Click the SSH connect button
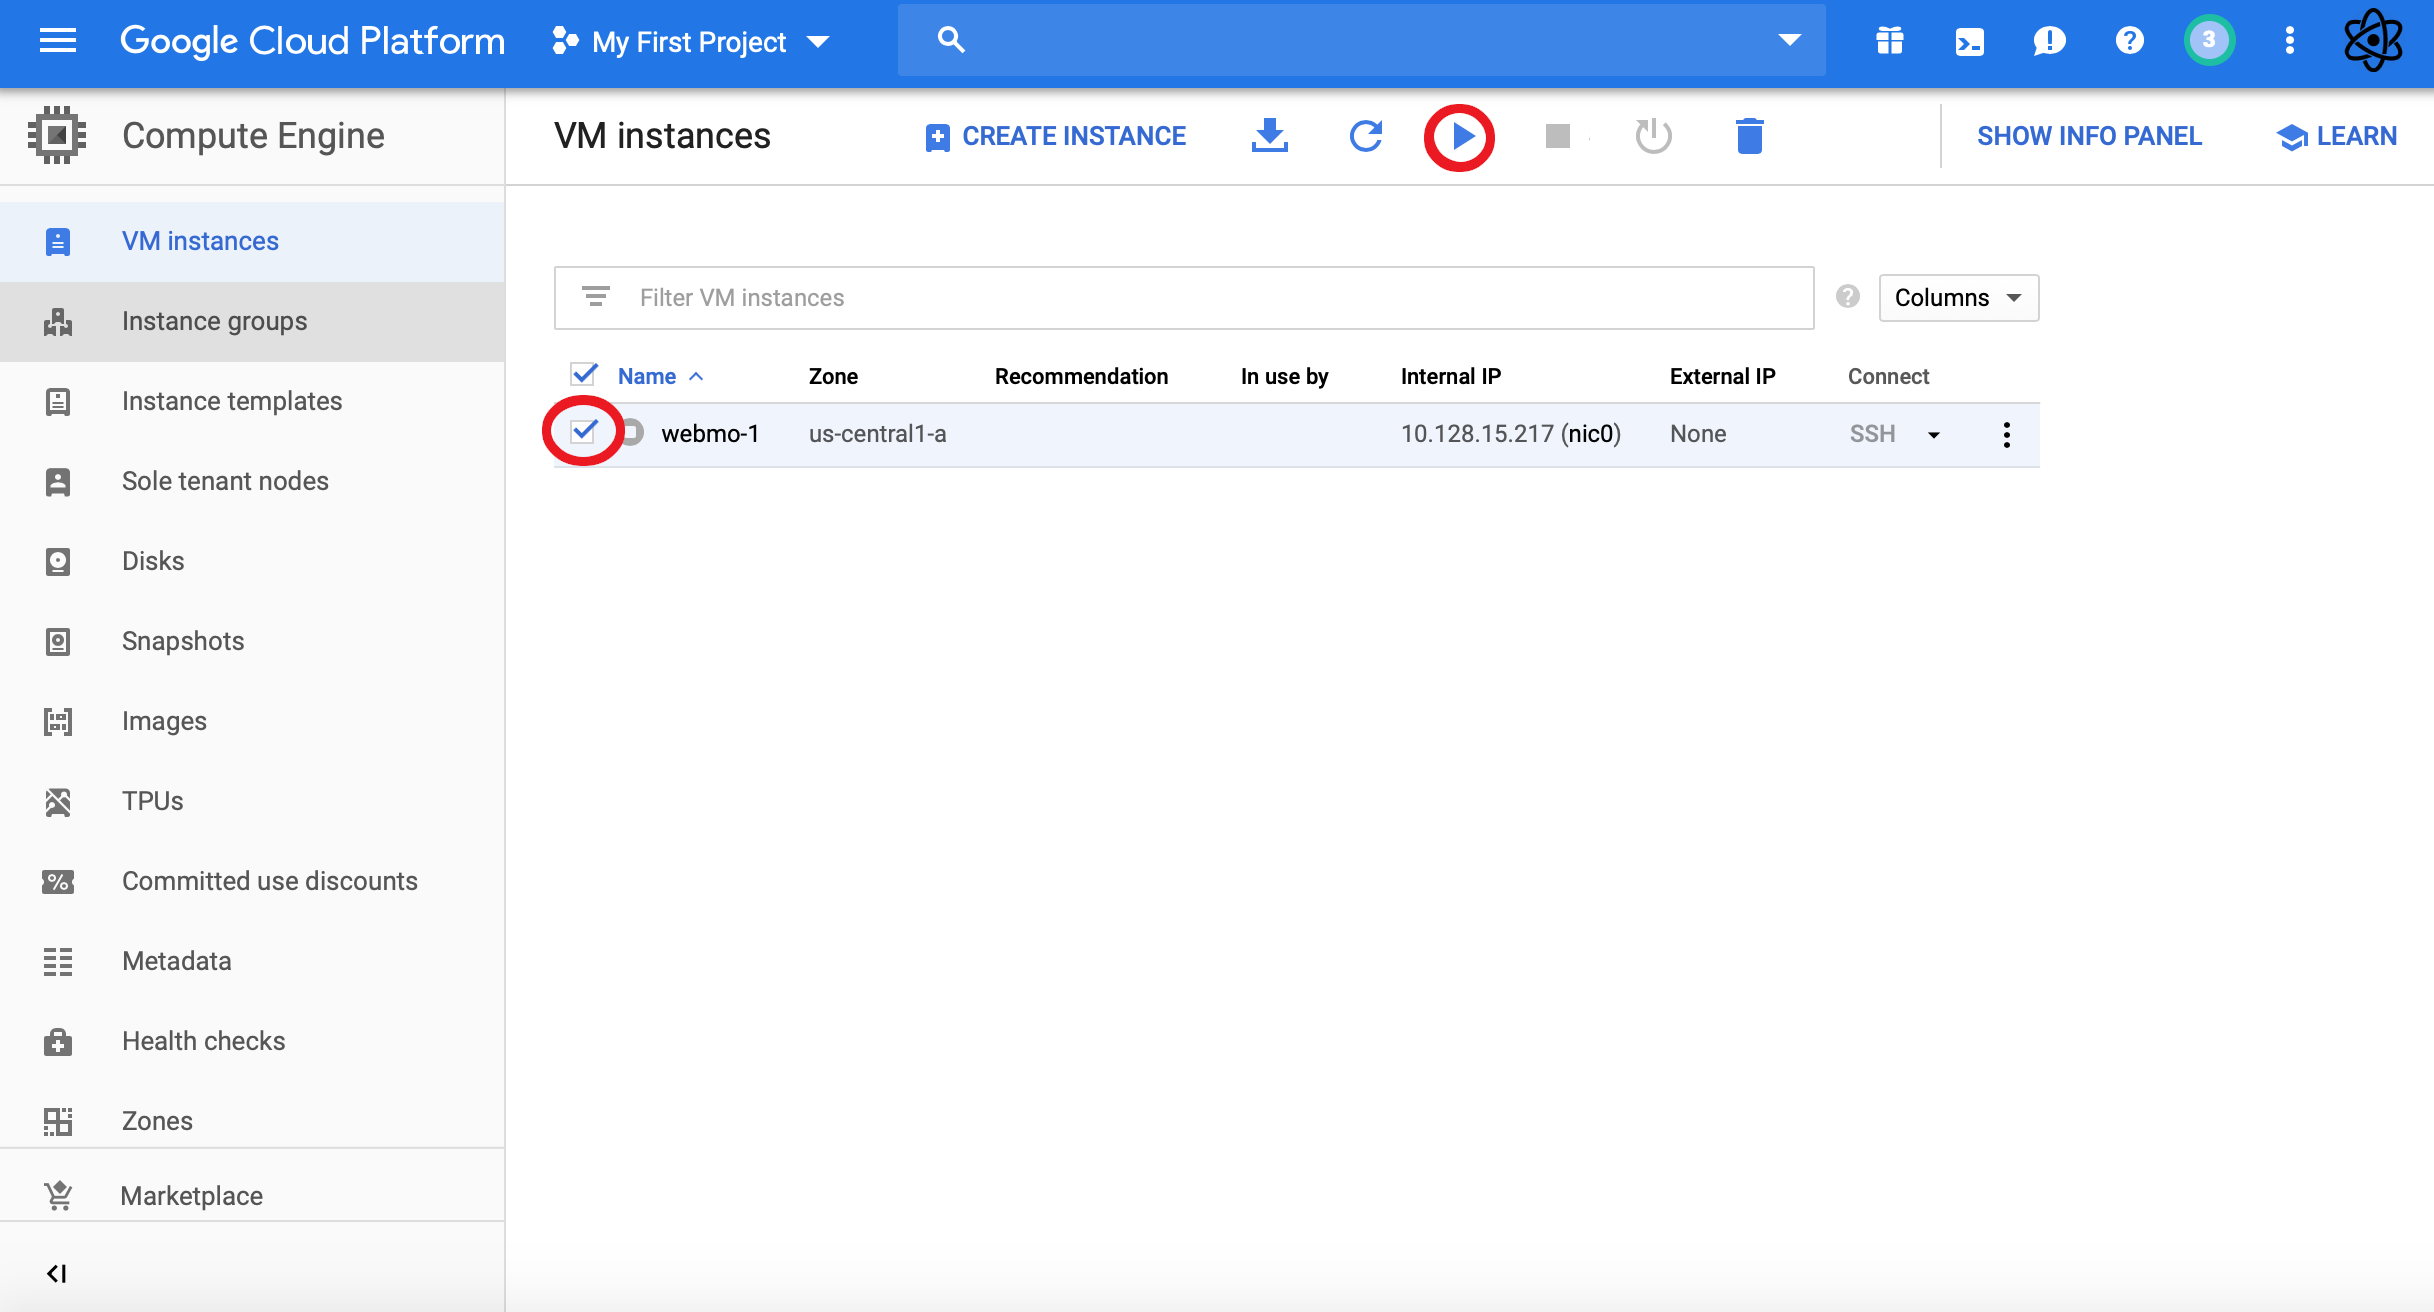The width and height of the screenshot is (2434, 1312). 1872,434
